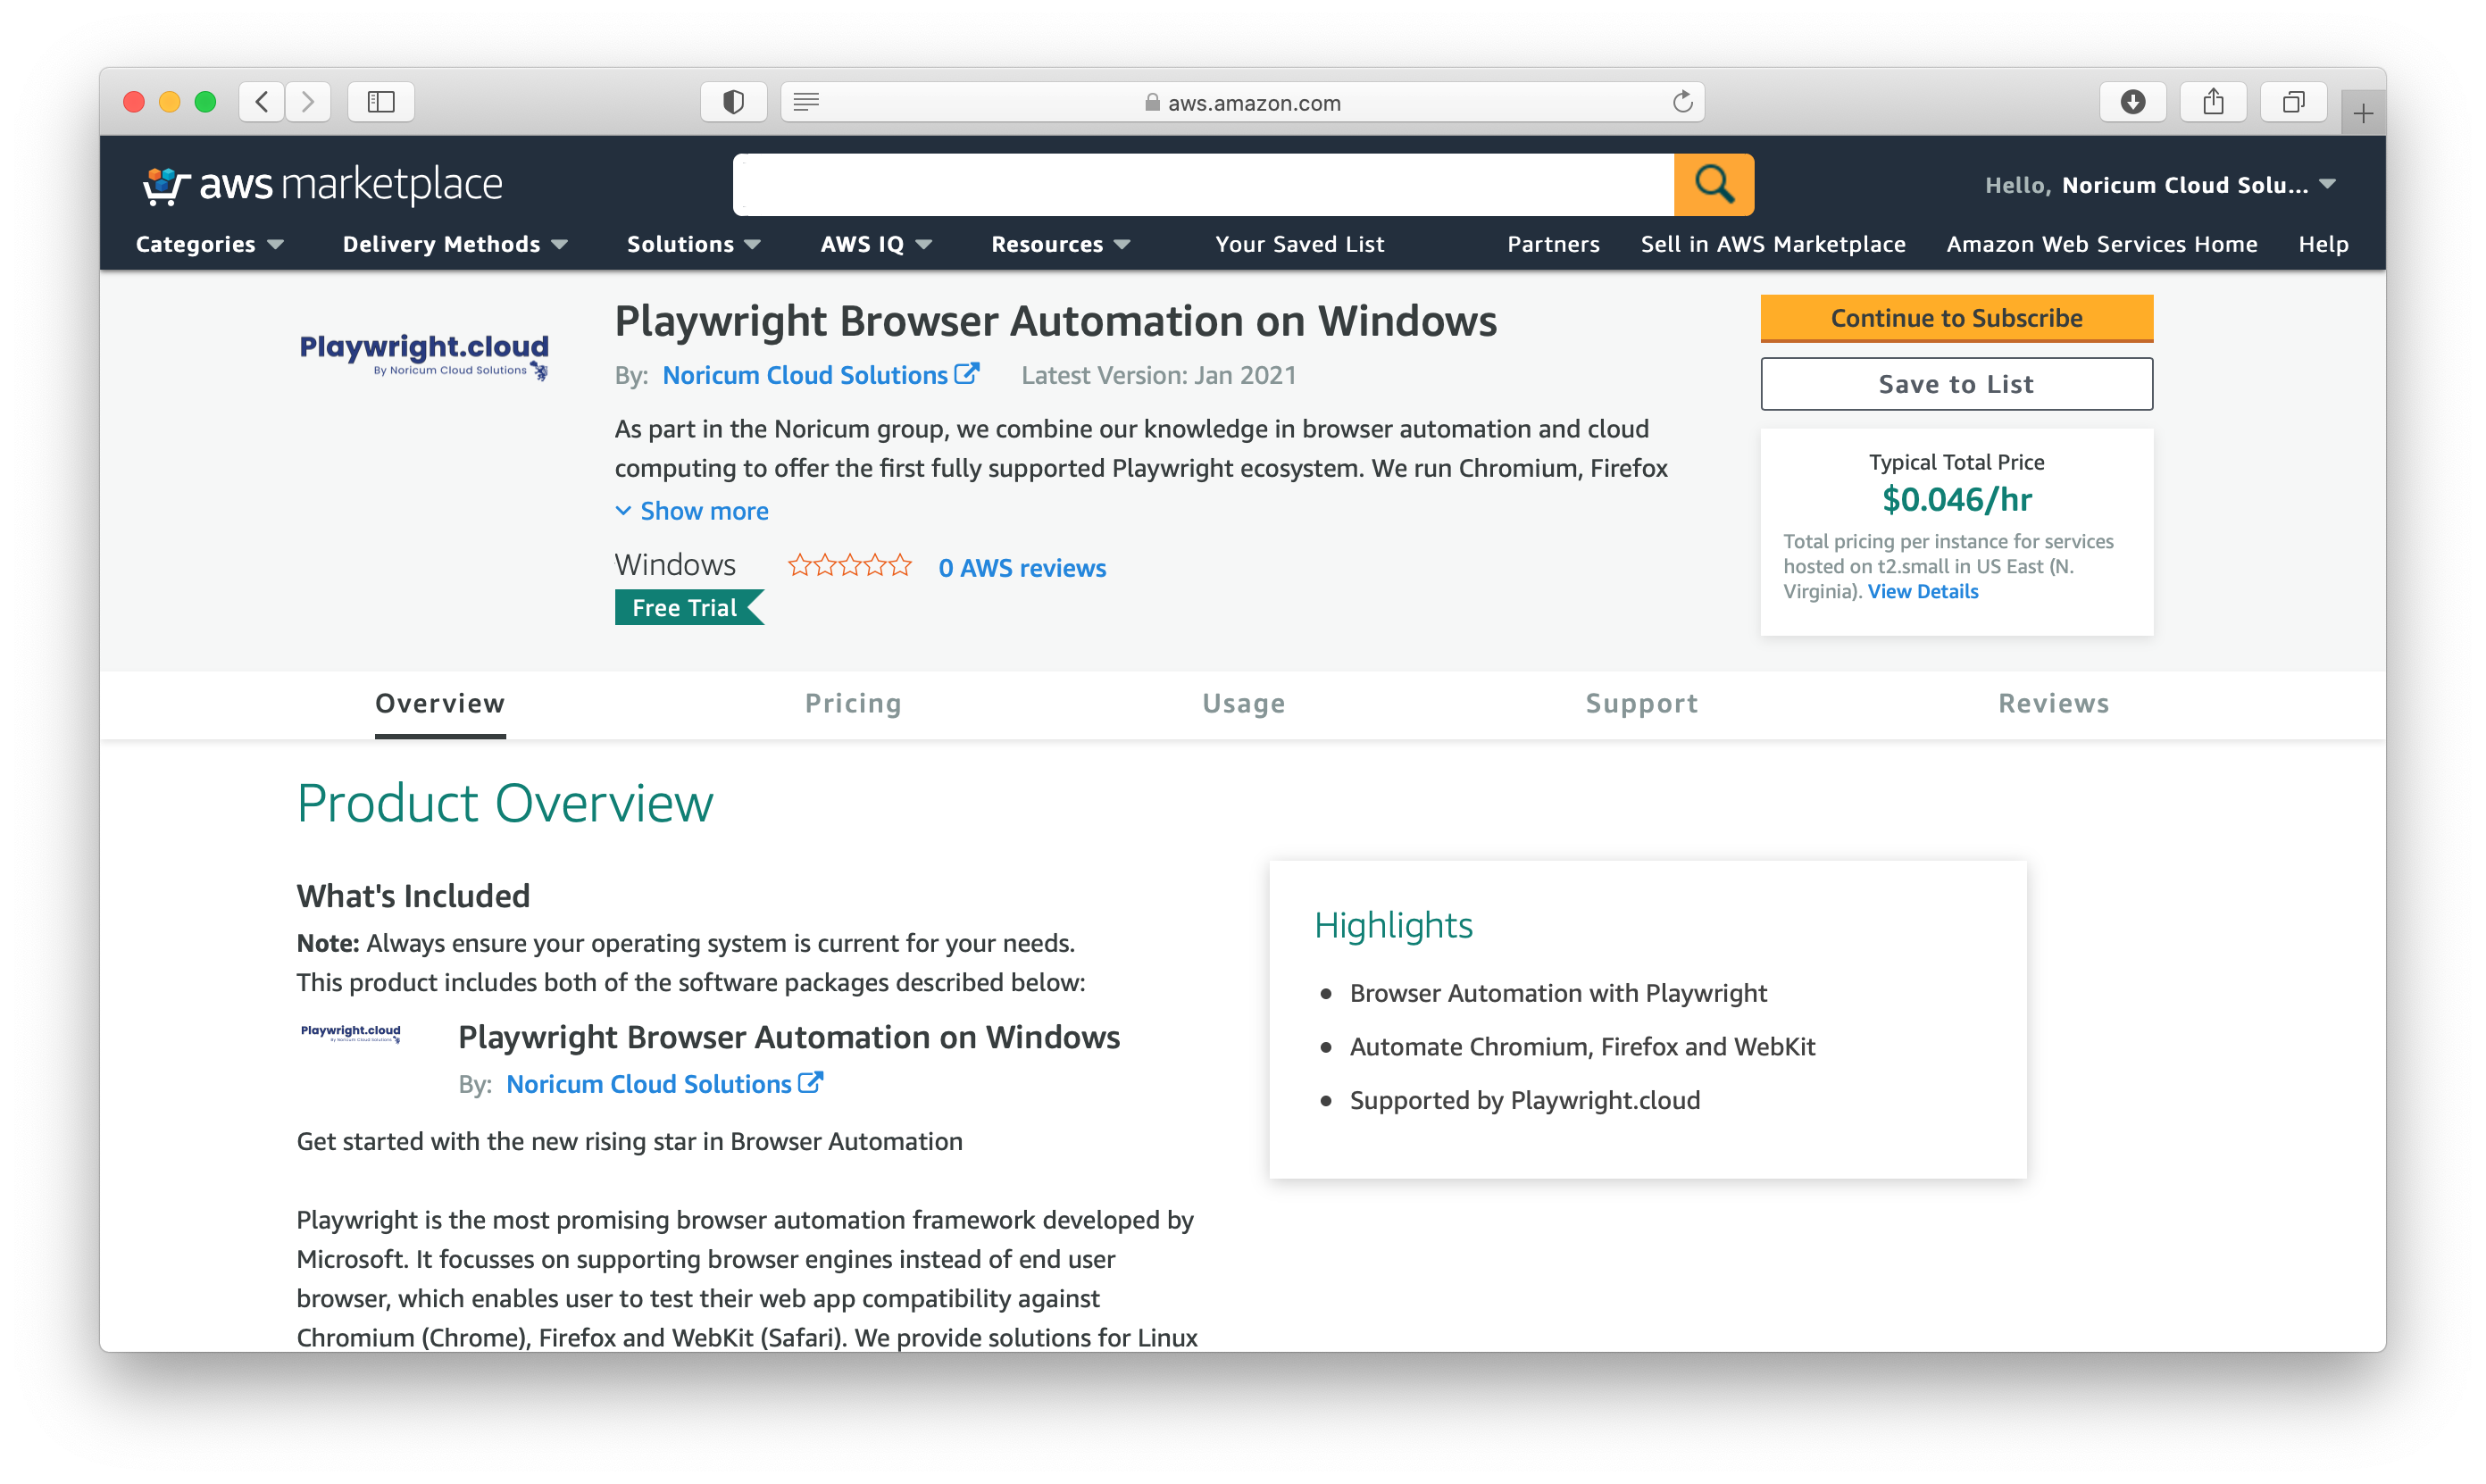The image size is (2486, 1484).
Task: Show all tabs overview icon
Action: click(2293, 102)
